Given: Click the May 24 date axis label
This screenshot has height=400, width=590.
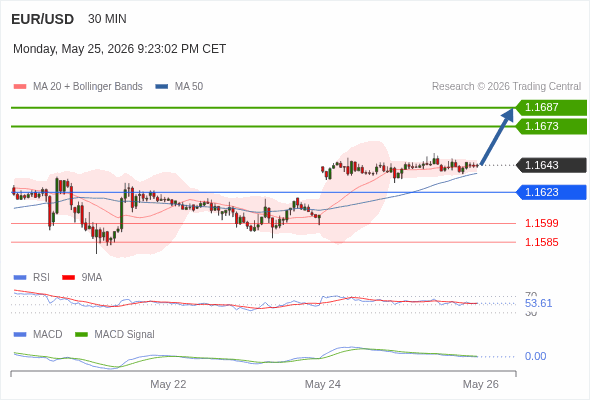Looking at the screenshot, I should [323, 384].
